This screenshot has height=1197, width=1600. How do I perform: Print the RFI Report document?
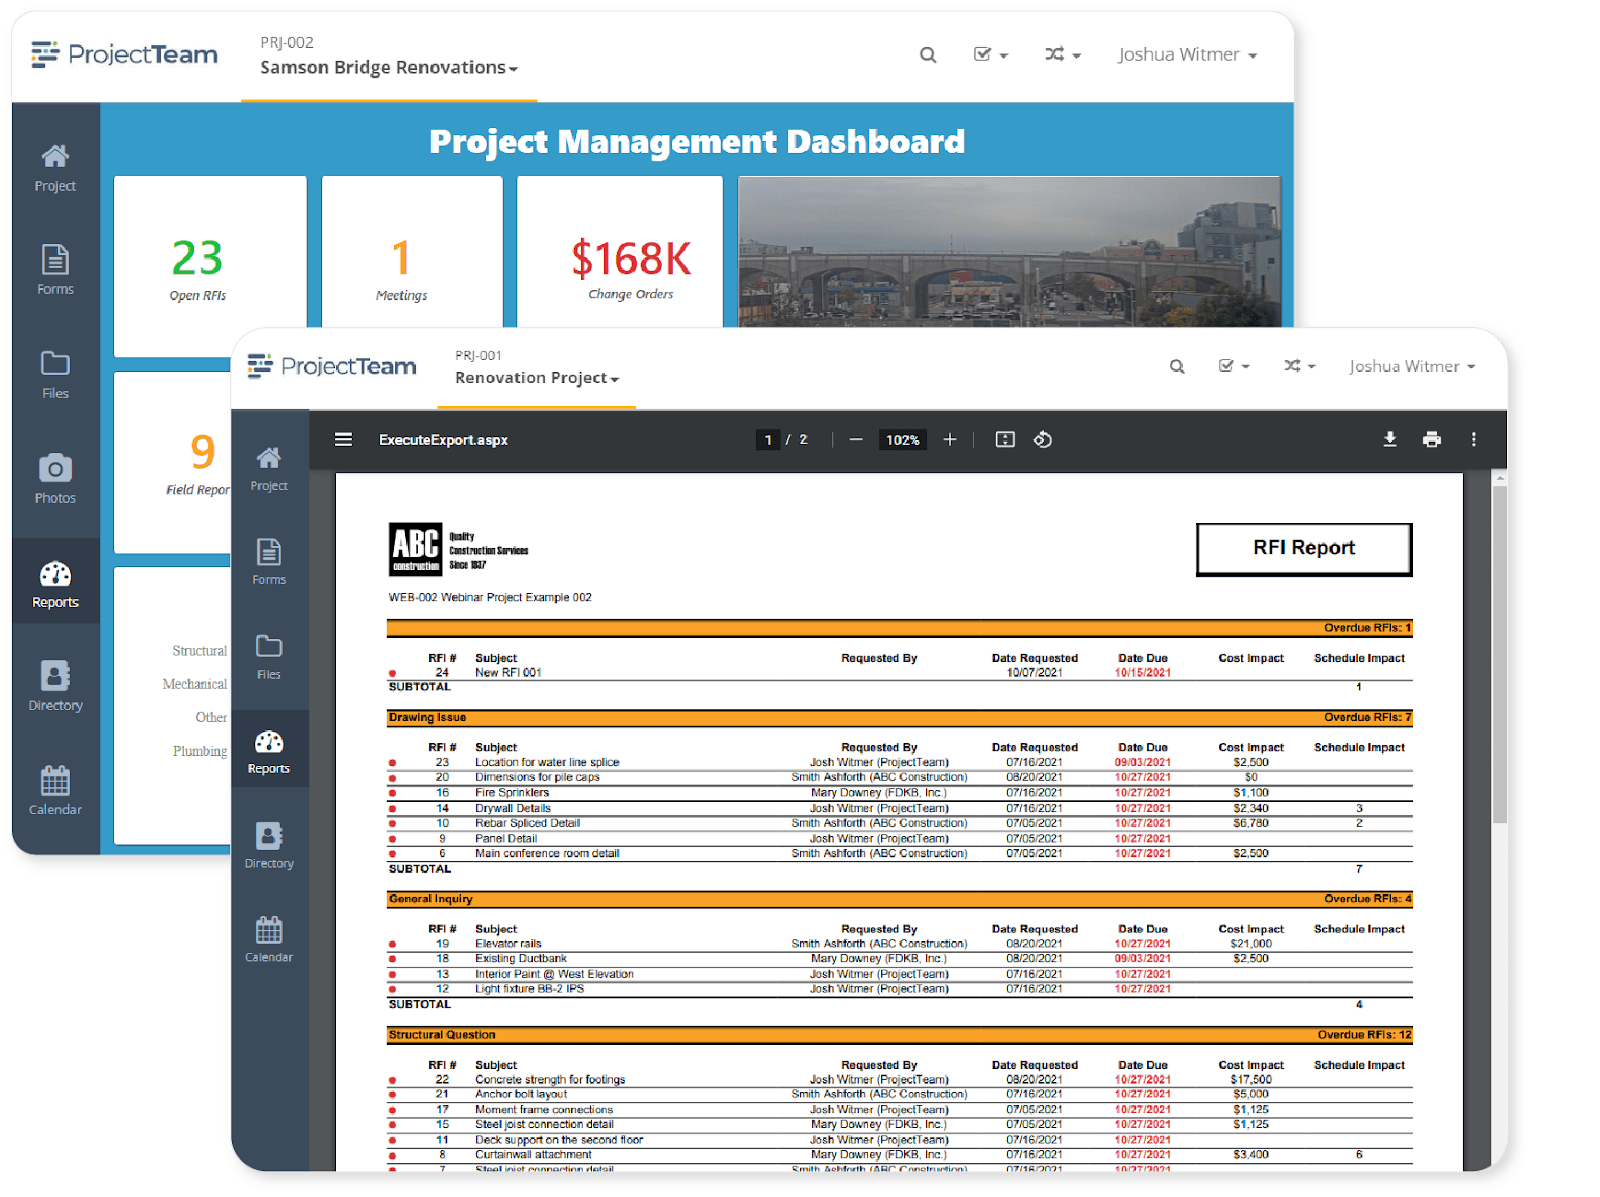[1432, 439]
